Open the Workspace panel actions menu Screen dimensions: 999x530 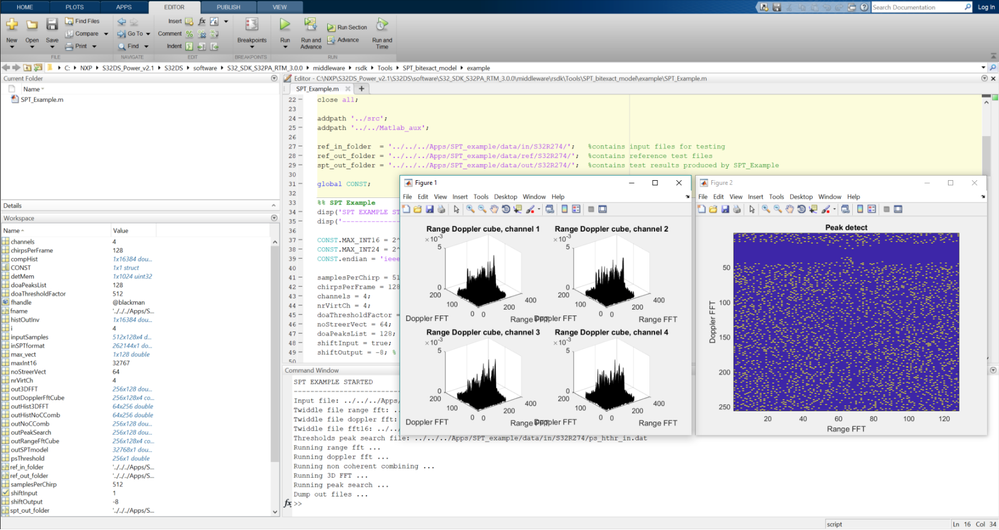point(272,218)
